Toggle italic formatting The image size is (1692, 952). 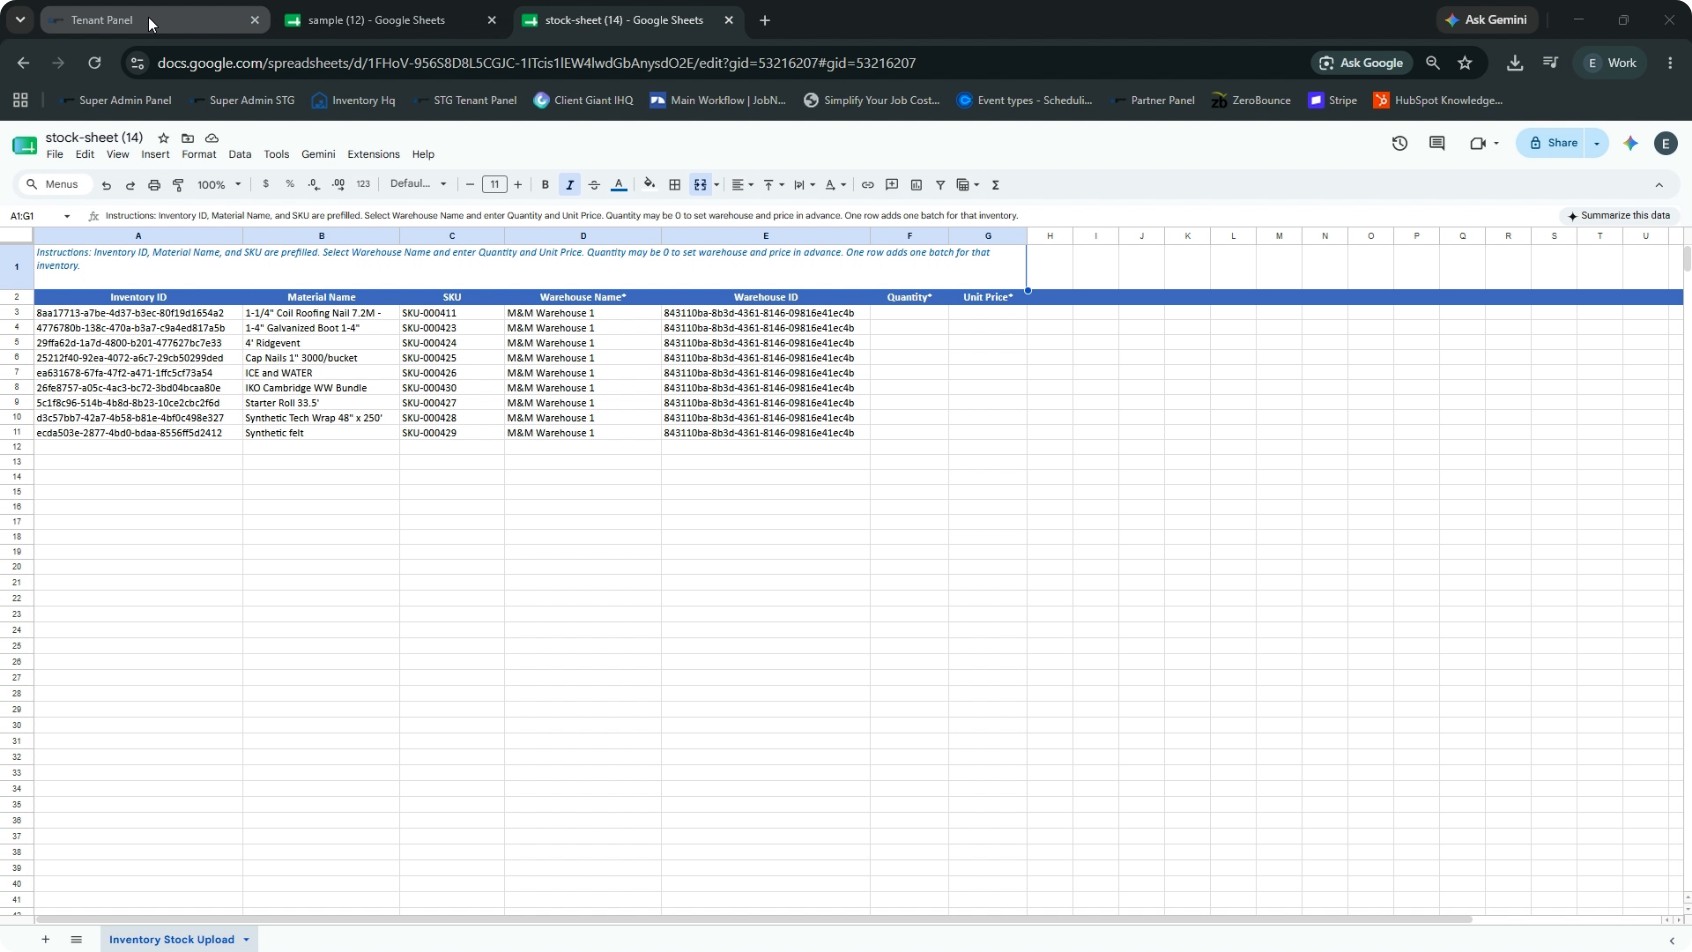pos(570,185)
